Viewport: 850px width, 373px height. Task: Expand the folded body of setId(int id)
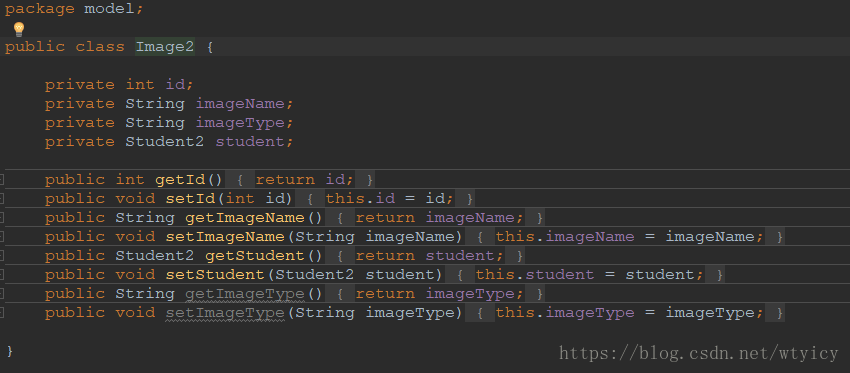coord(2,198)
